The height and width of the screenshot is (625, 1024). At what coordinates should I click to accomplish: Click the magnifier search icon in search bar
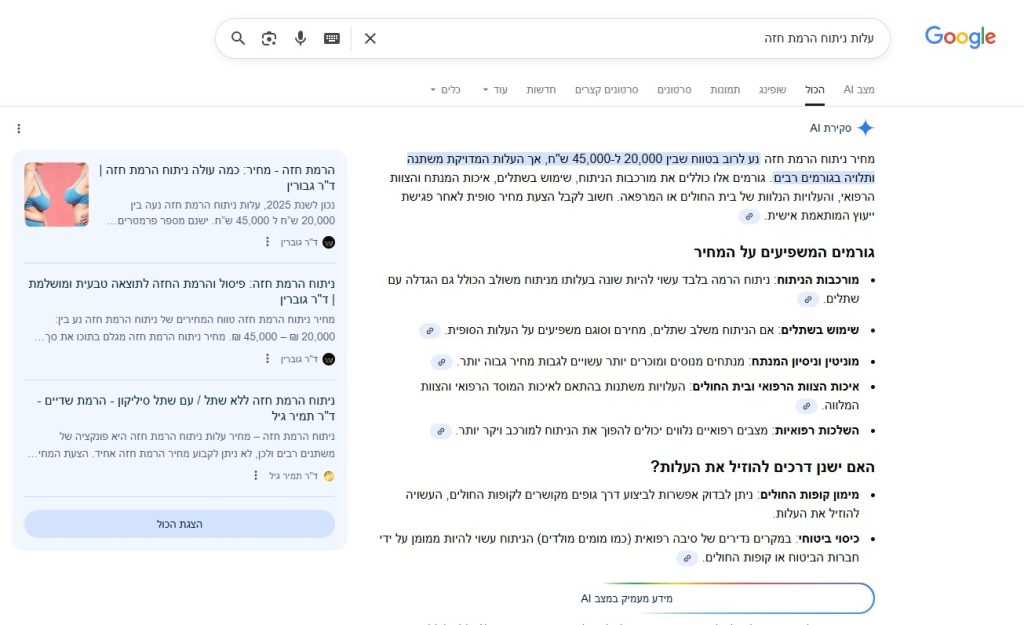(x=238, y=38)
